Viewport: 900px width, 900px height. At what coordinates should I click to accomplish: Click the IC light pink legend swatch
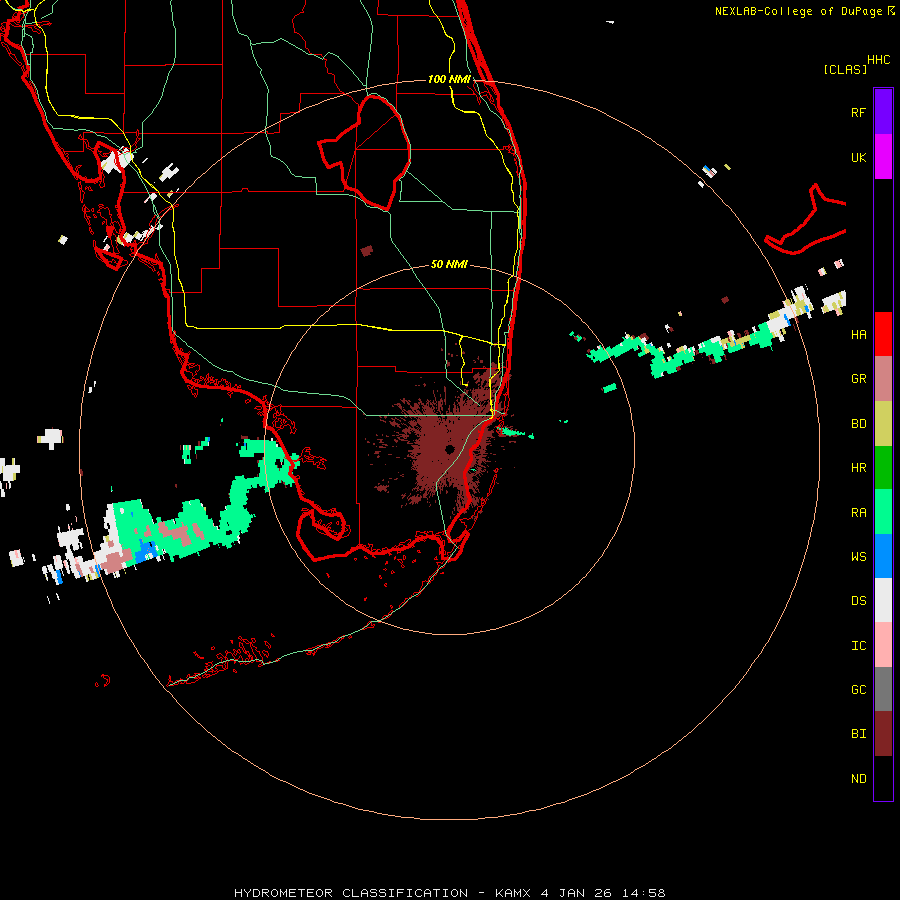tap(883, 645)
